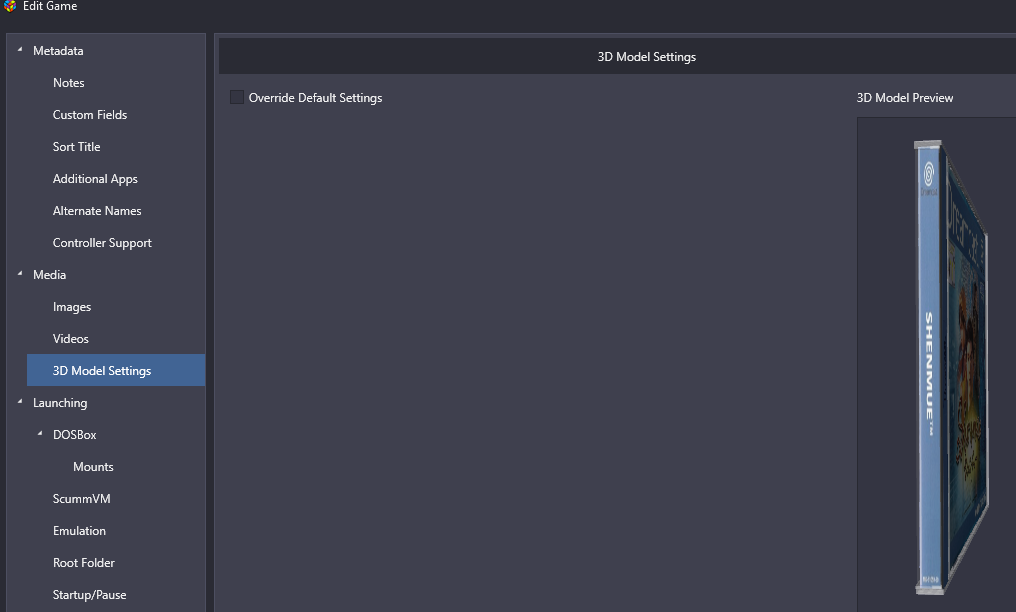Screen dimensions: 1016x612
Task: Collapse the DOSBox tree node
Action: (x=40, y=434)
